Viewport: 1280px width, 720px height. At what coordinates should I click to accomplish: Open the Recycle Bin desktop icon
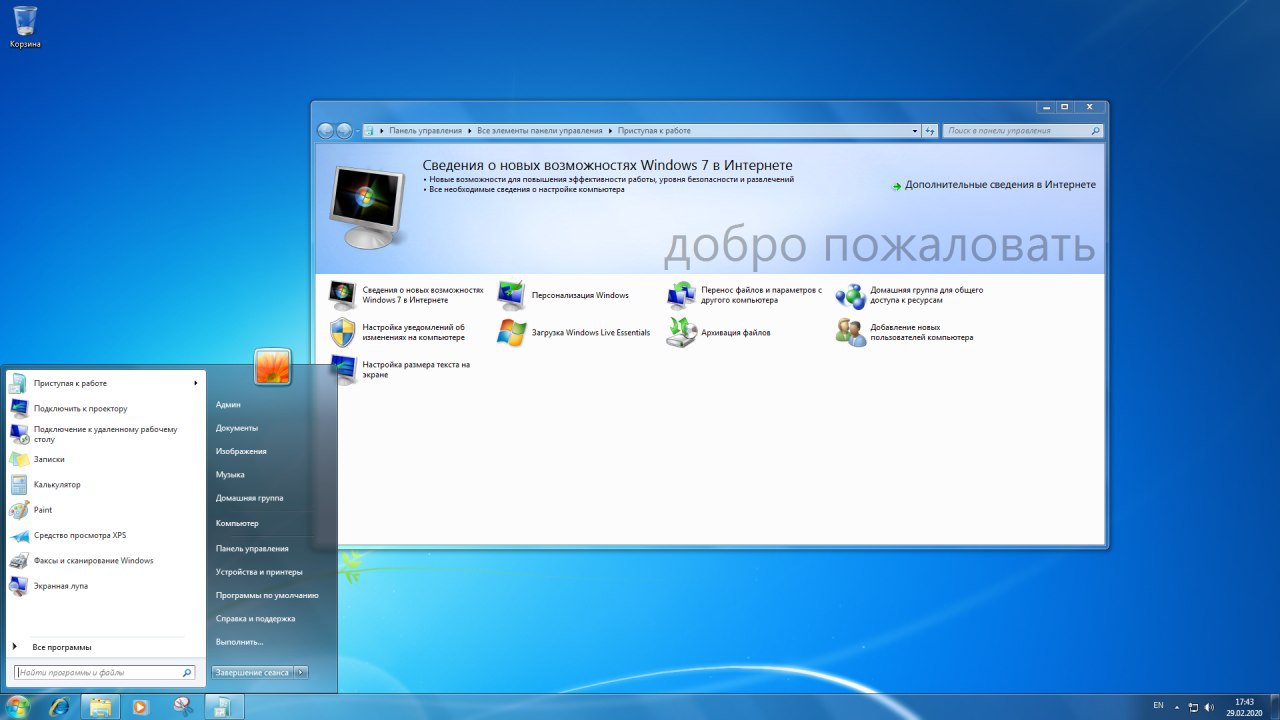25,27
